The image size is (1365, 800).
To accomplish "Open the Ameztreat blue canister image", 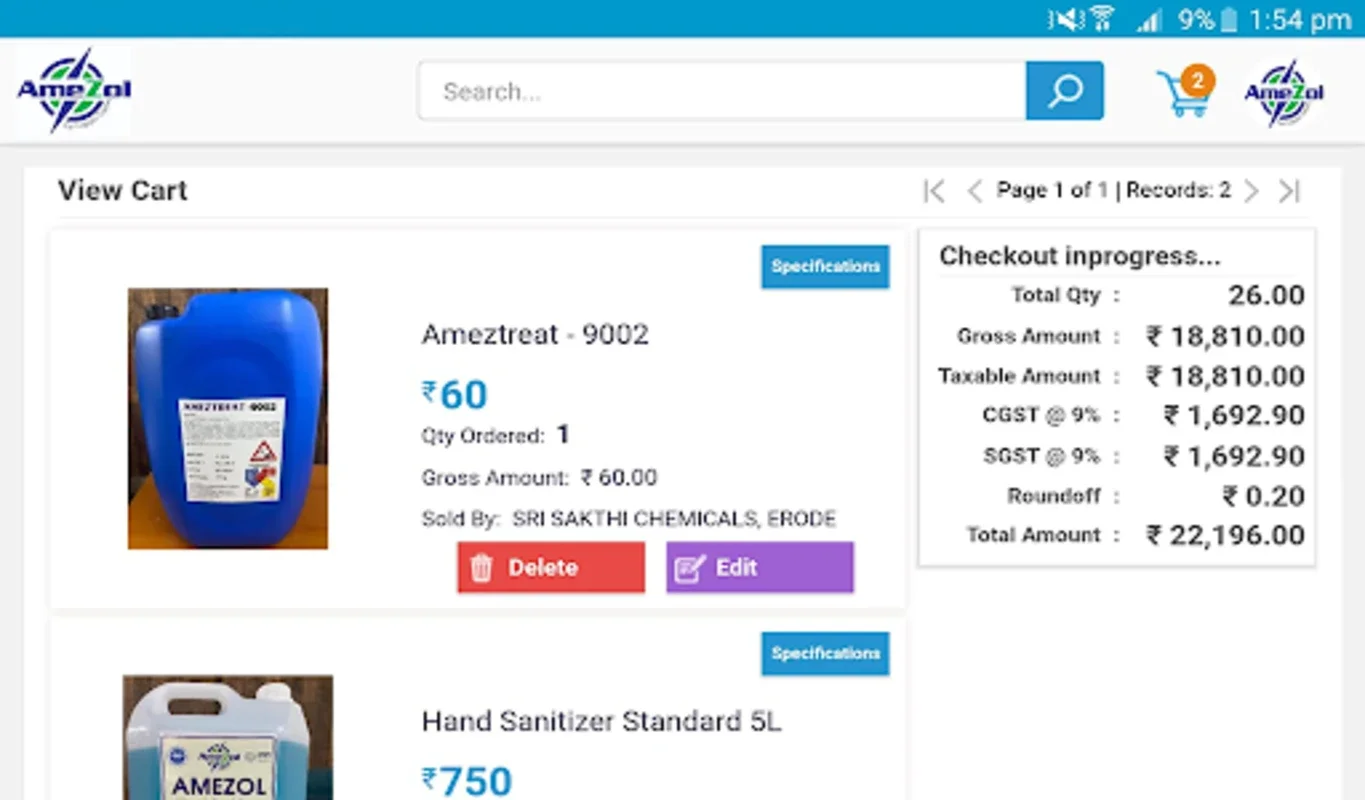I will pyautogui.click(x=228, y=418).
